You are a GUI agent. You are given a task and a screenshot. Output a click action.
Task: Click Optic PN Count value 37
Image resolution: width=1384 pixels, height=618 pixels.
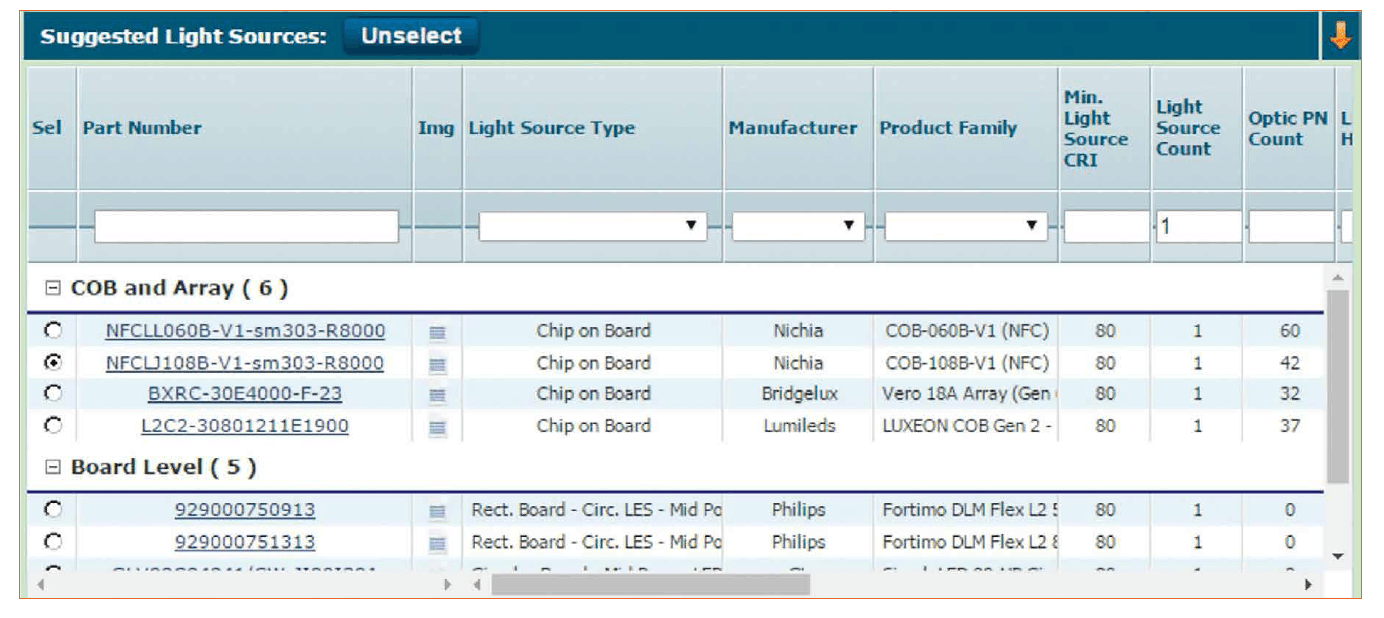pos(1290,426)
